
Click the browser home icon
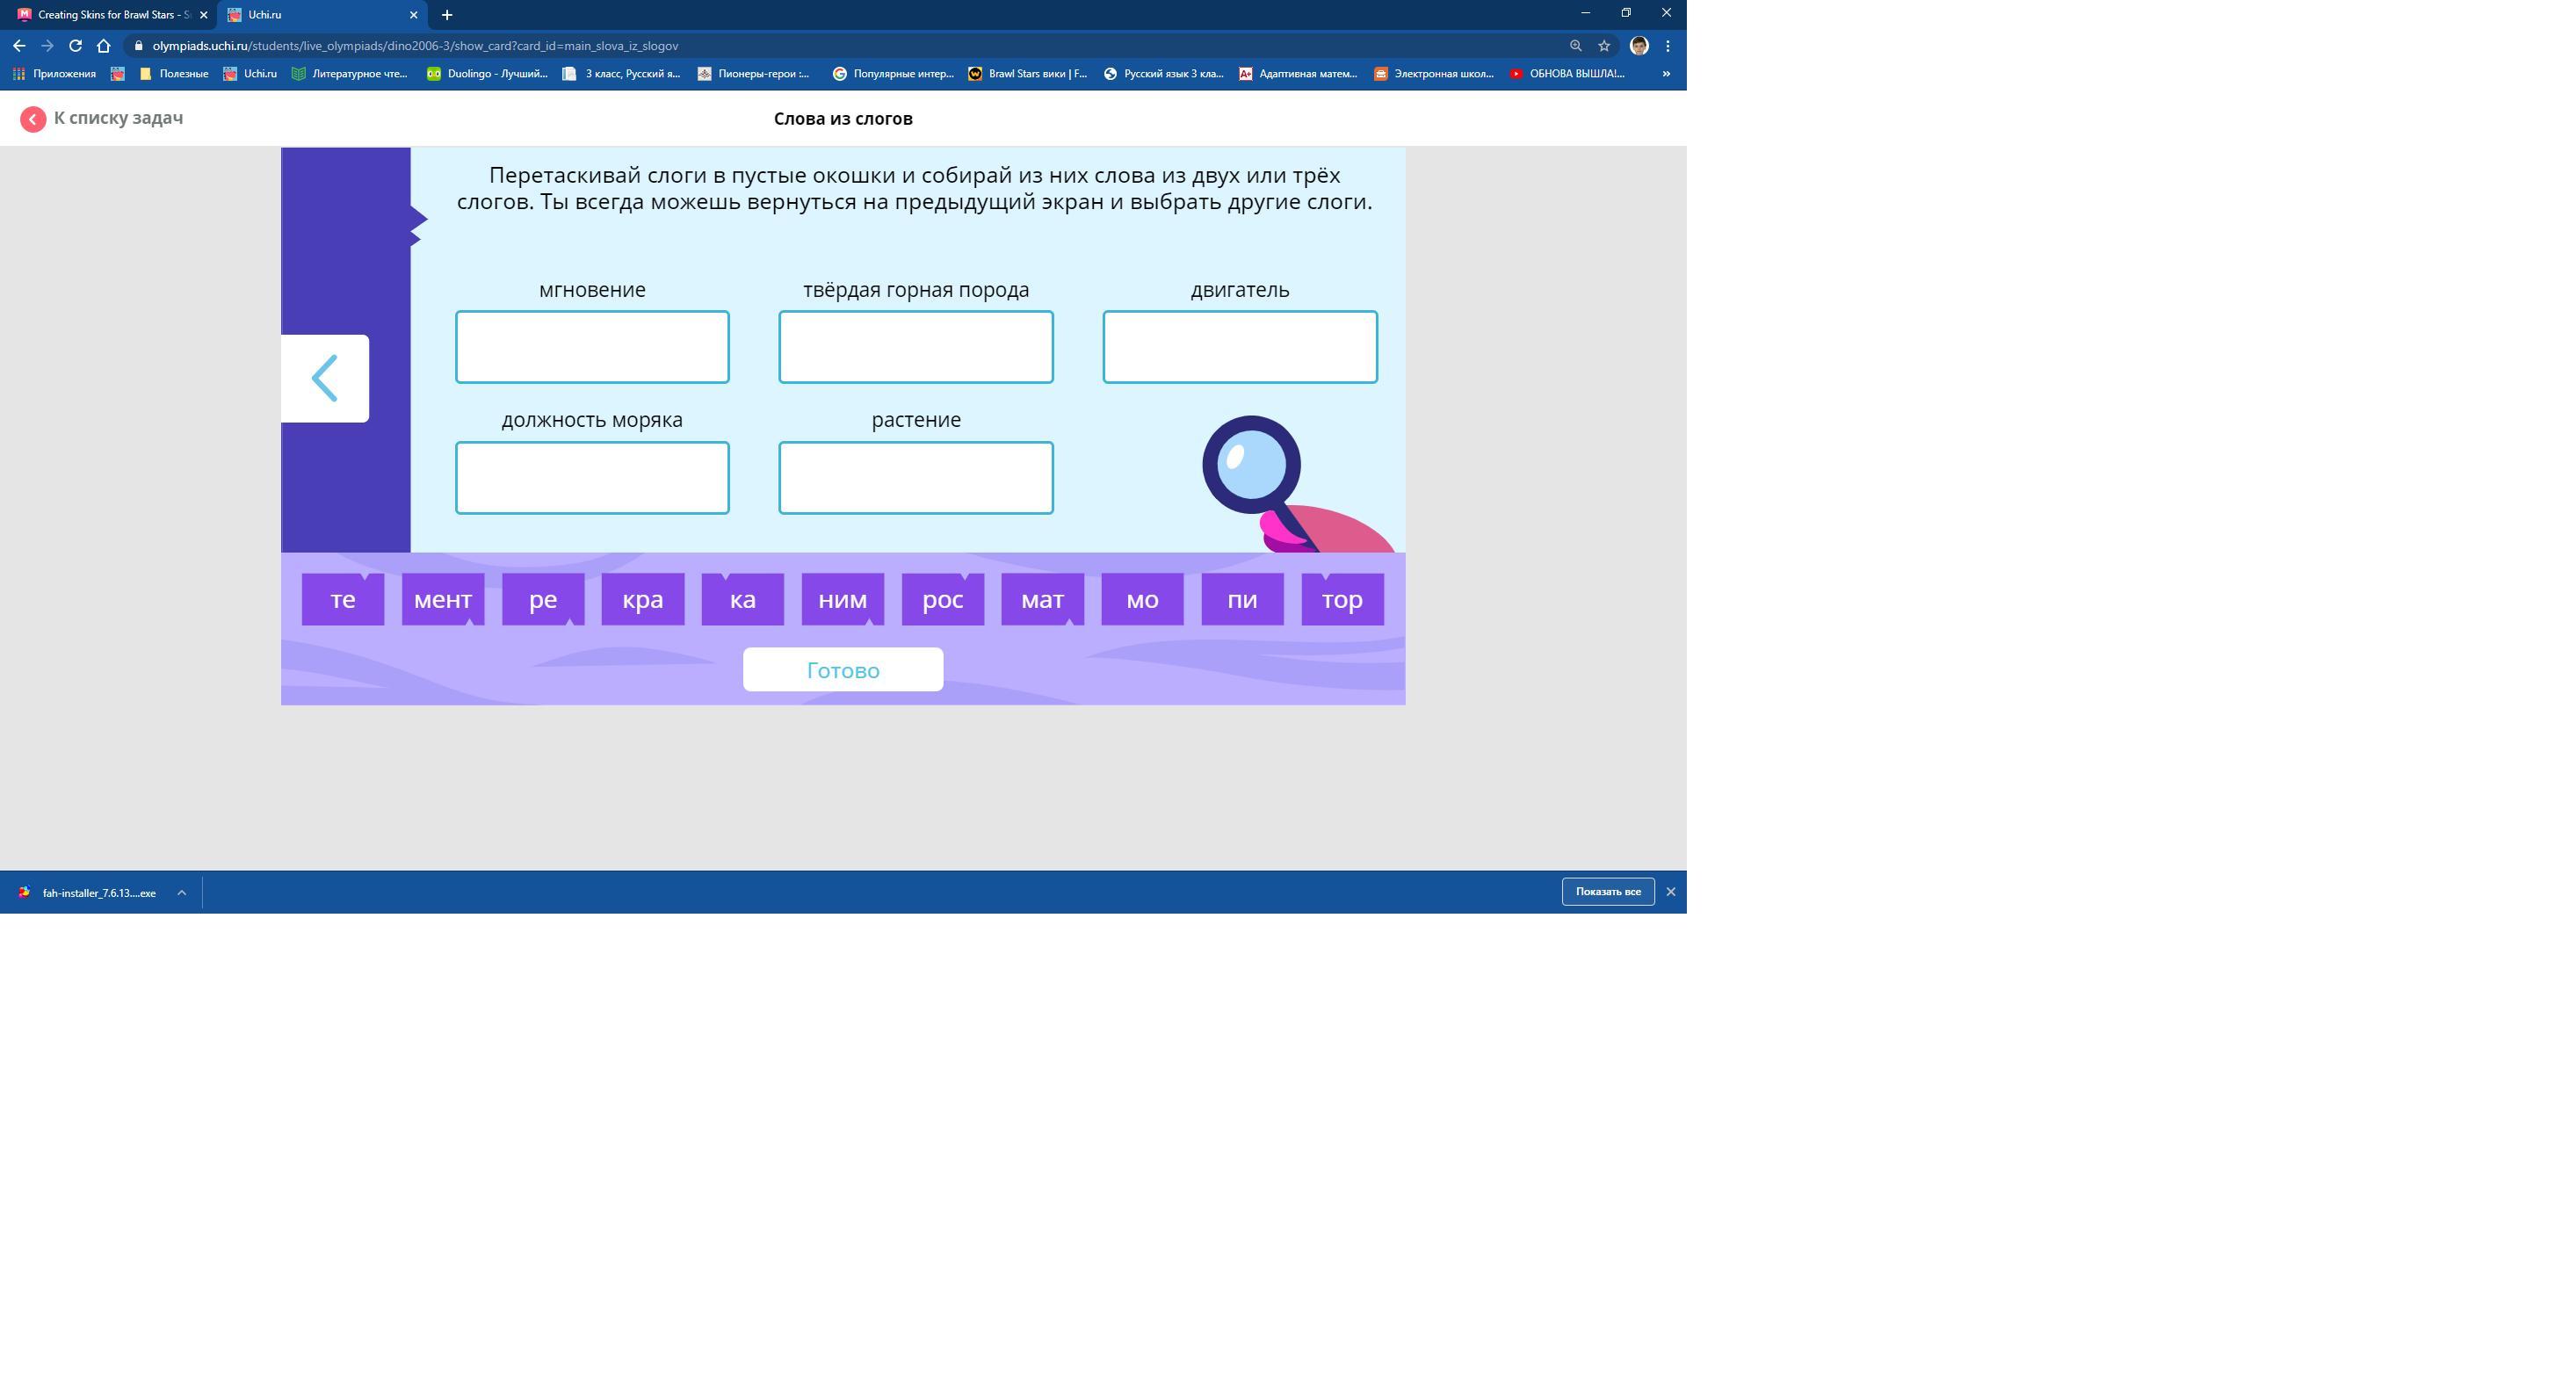[x=103, y=46]
